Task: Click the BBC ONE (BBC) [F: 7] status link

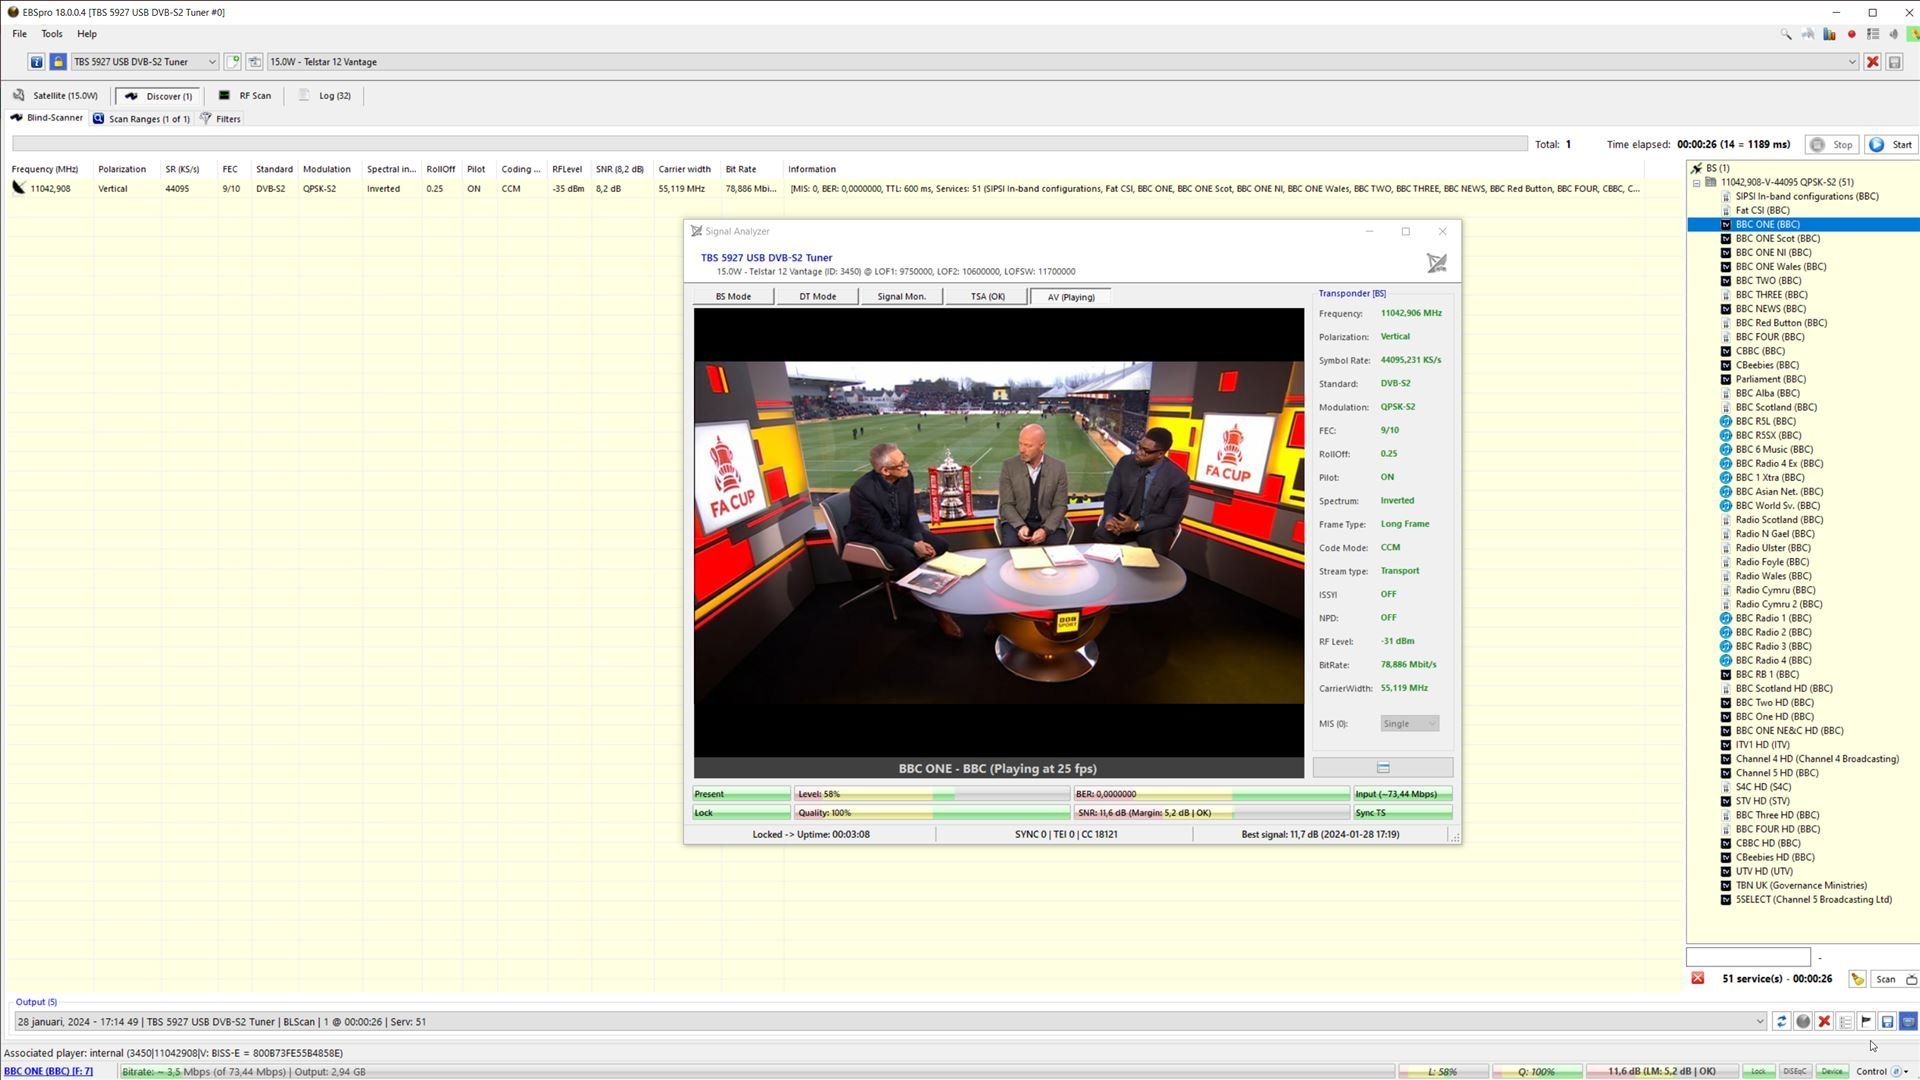Action: coord(48,1072)
